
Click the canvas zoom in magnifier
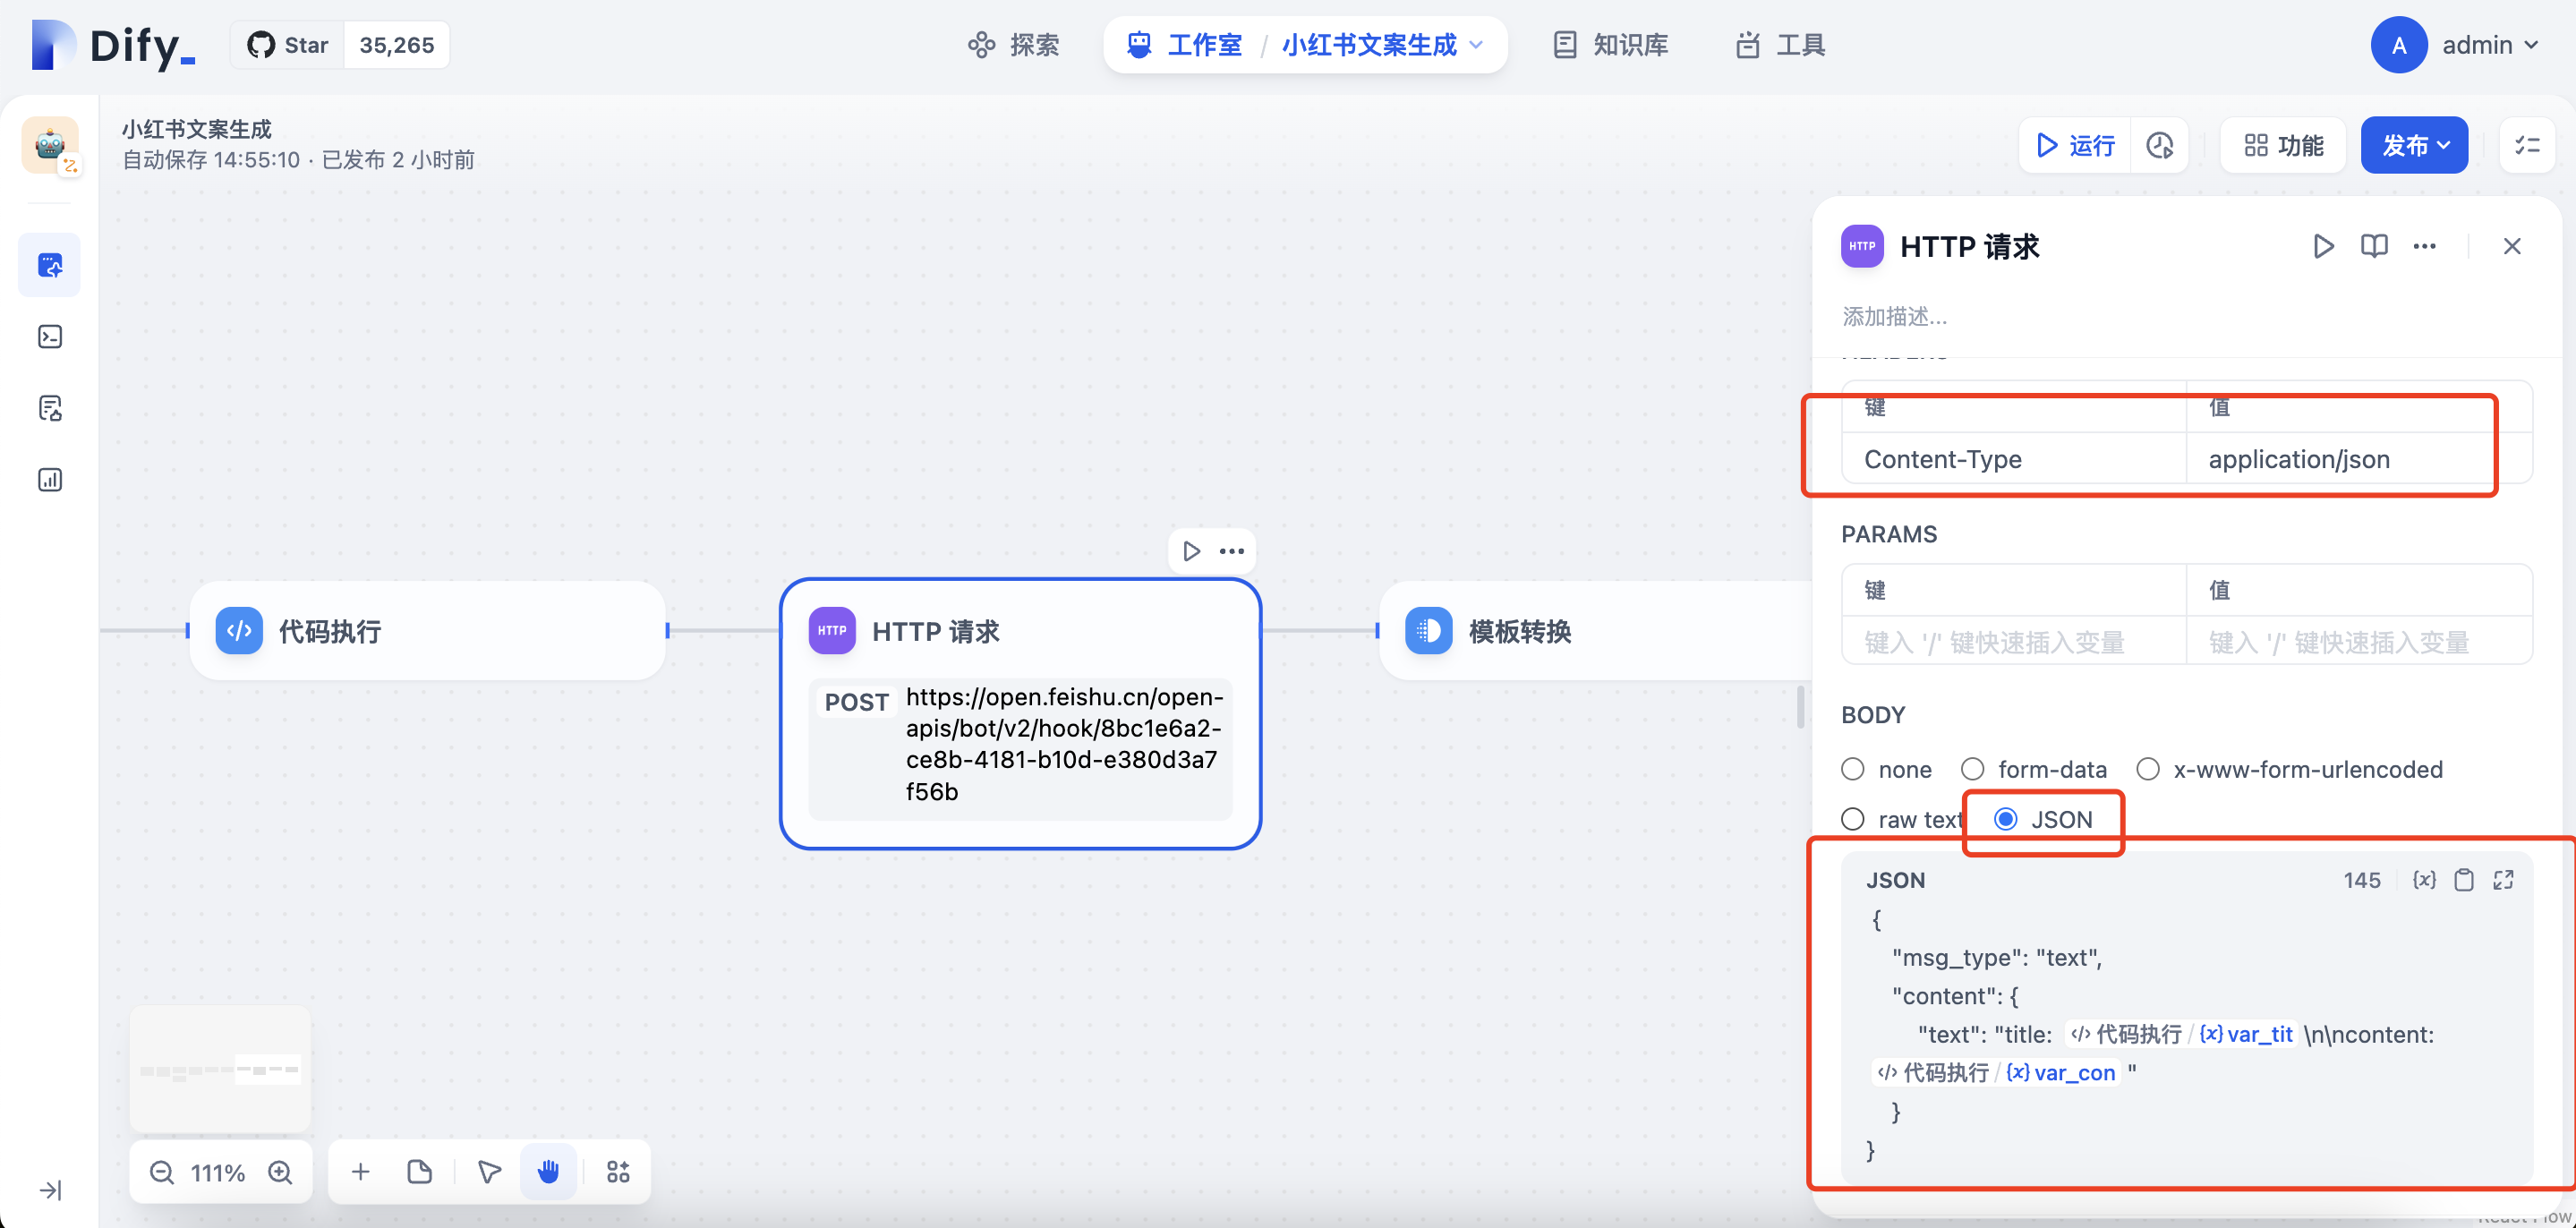click(281, 1172)
